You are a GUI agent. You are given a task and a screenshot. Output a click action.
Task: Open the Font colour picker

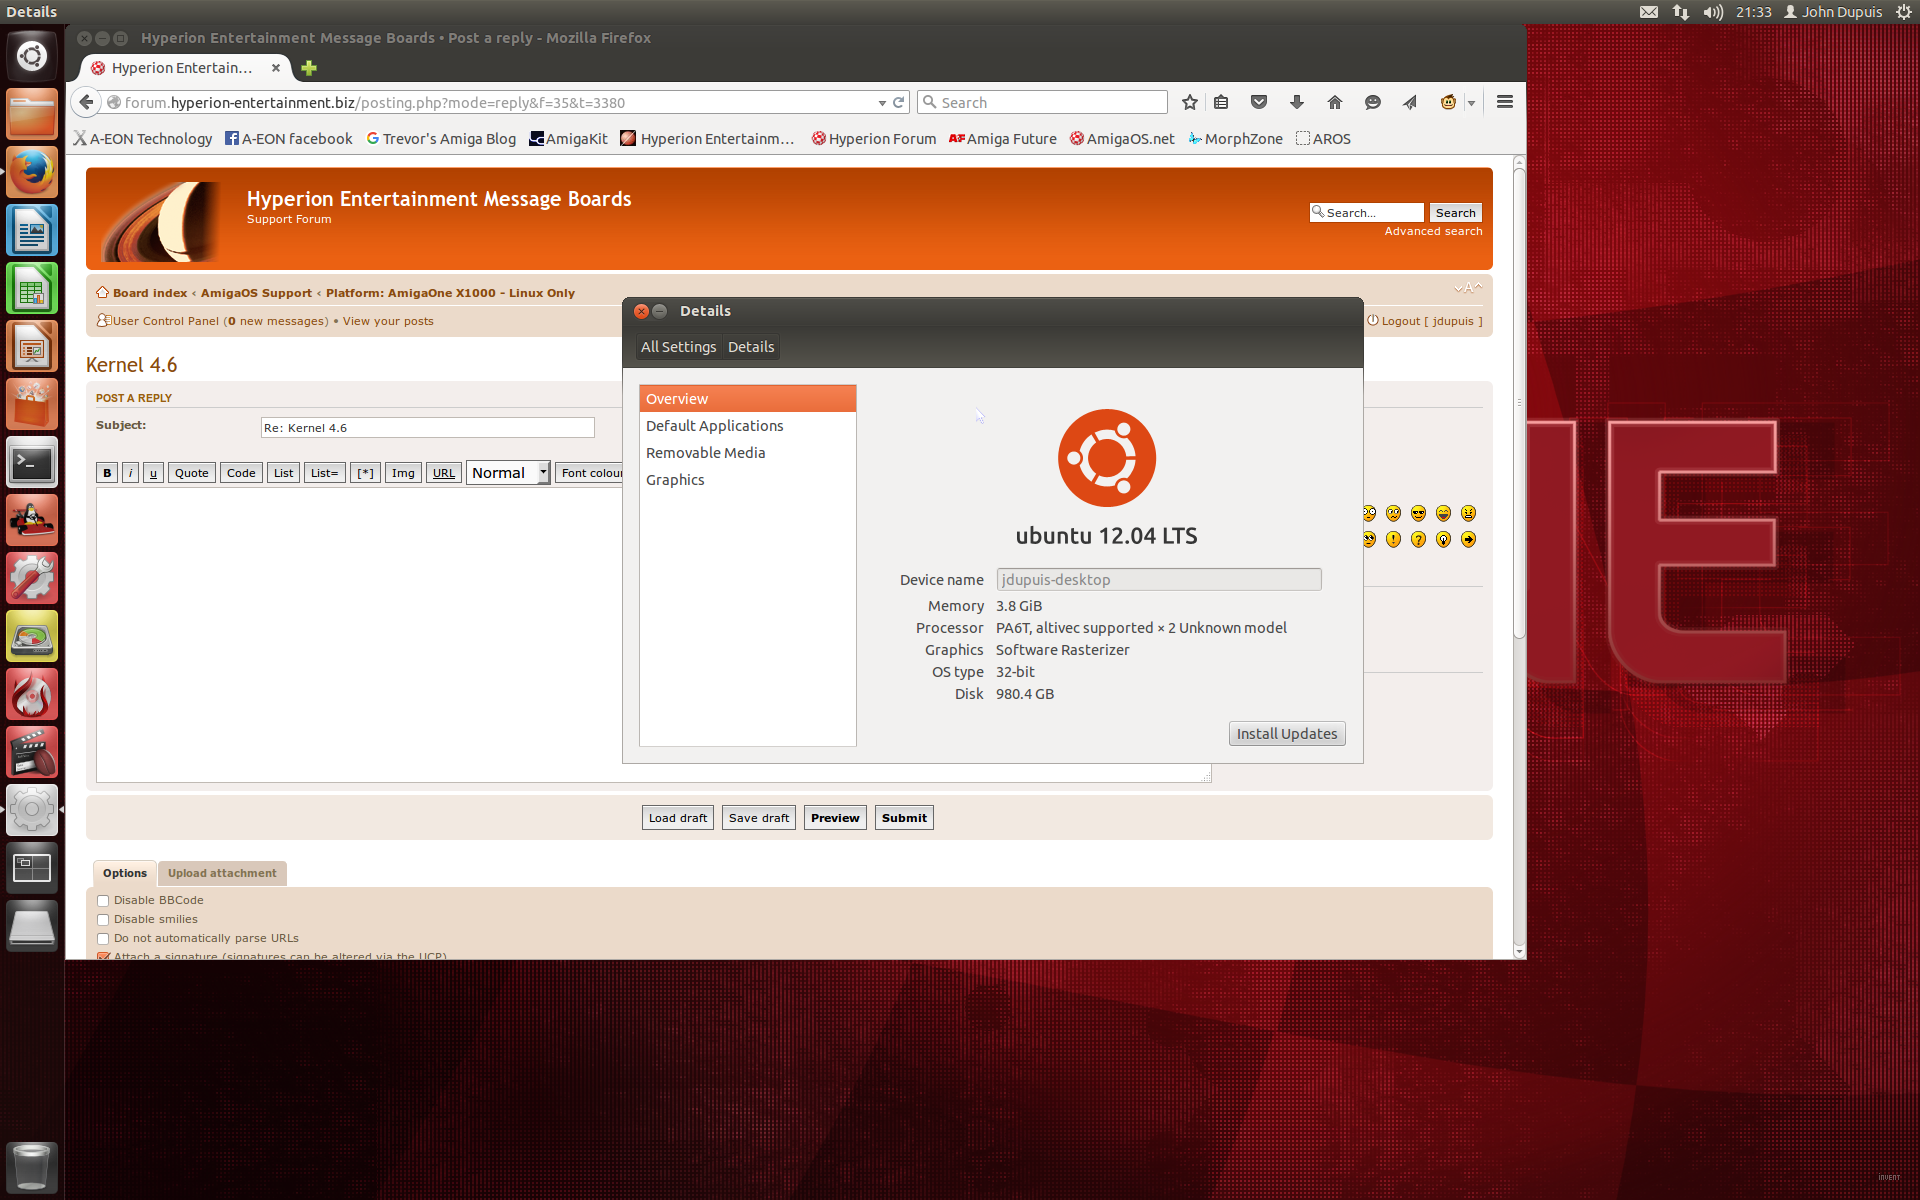click(591, 473)
